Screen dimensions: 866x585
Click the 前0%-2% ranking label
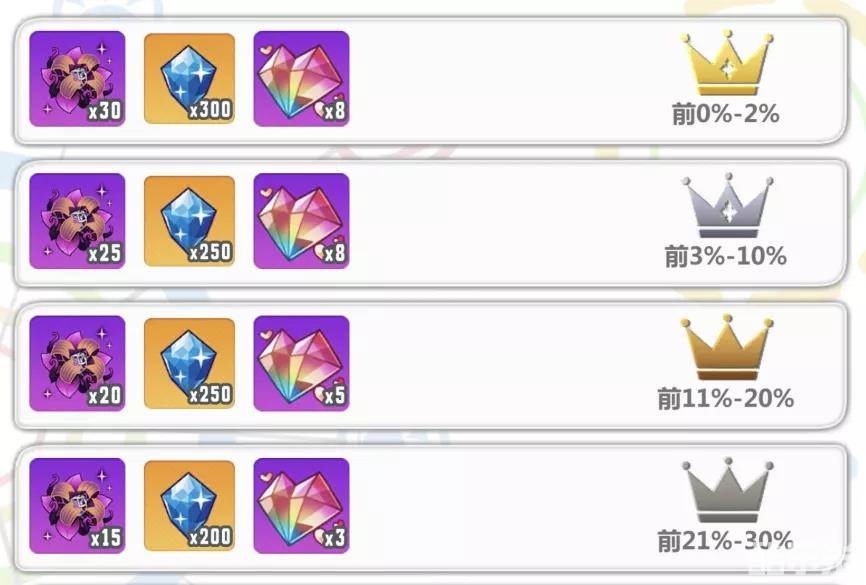pyautogui.click(x=726, y=114)
